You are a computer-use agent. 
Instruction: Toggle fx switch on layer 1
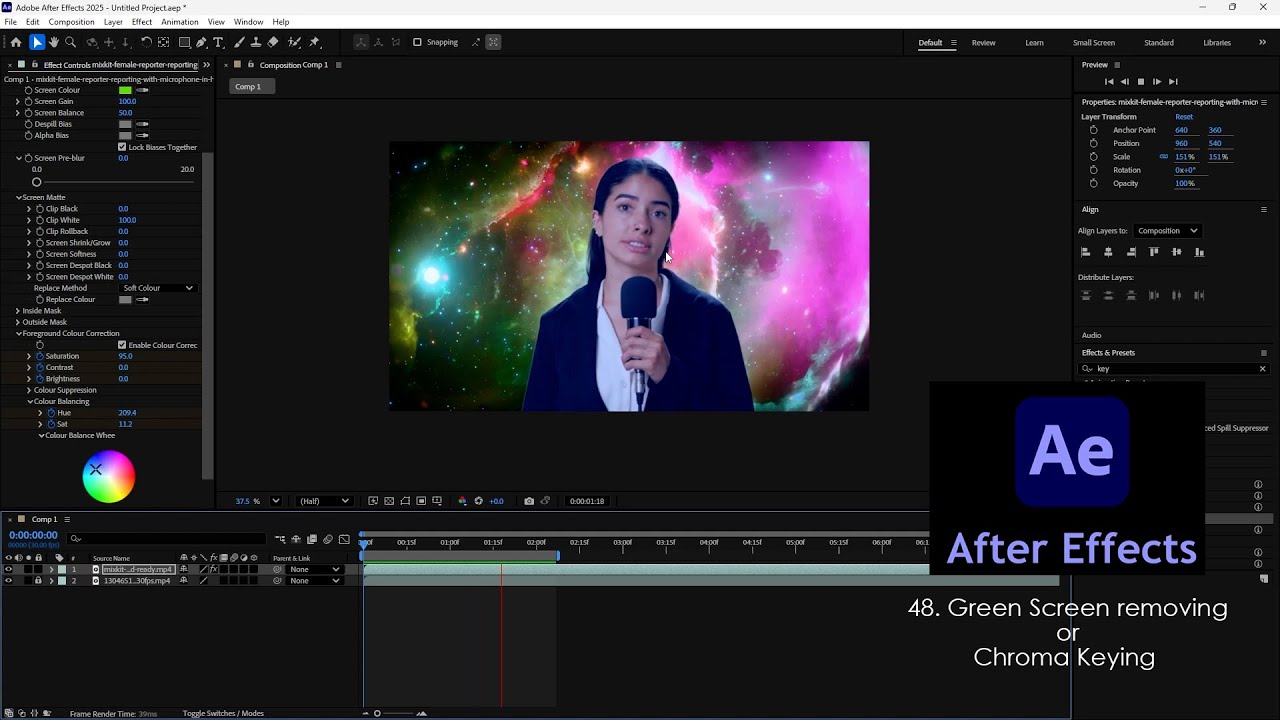click(214, 569)
